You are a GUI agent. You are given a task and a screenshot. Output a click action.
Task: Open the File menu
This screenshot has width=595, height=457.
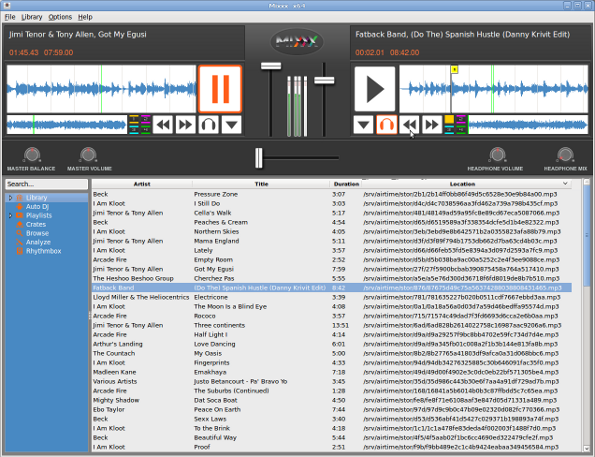click(10, 17)
